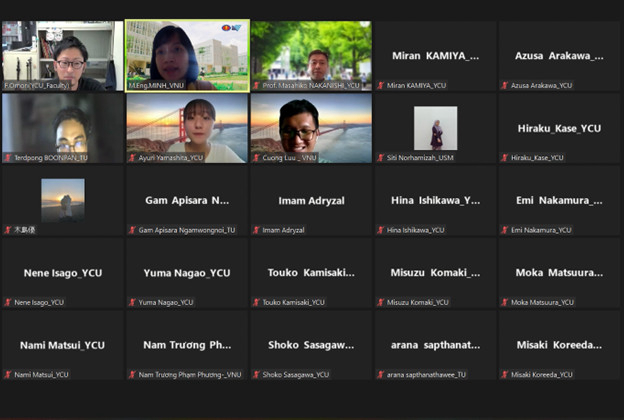Click muted mic icon beside Prof. Masahiko NAKANISHI_YCU
The height and width of the screenshot is (420, 624).
(256, 86)
